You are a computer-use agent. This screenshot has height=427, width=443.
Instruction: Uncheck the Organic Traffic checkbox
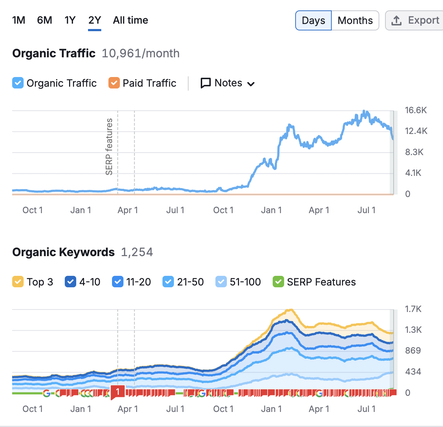click(x=18, y=83)
